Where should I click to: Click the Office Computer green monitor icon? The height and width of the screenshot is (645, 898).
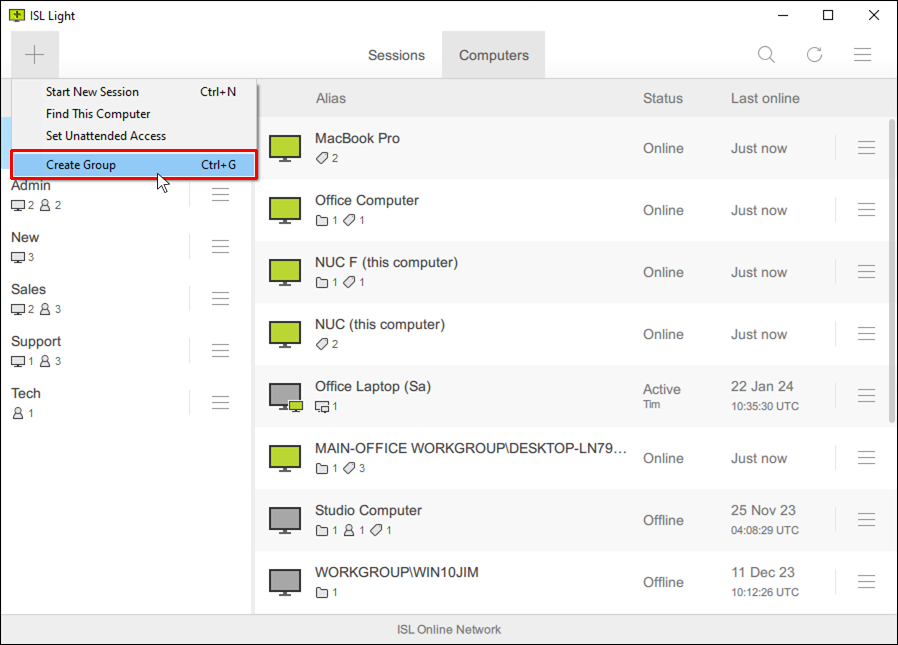[286, 210]
